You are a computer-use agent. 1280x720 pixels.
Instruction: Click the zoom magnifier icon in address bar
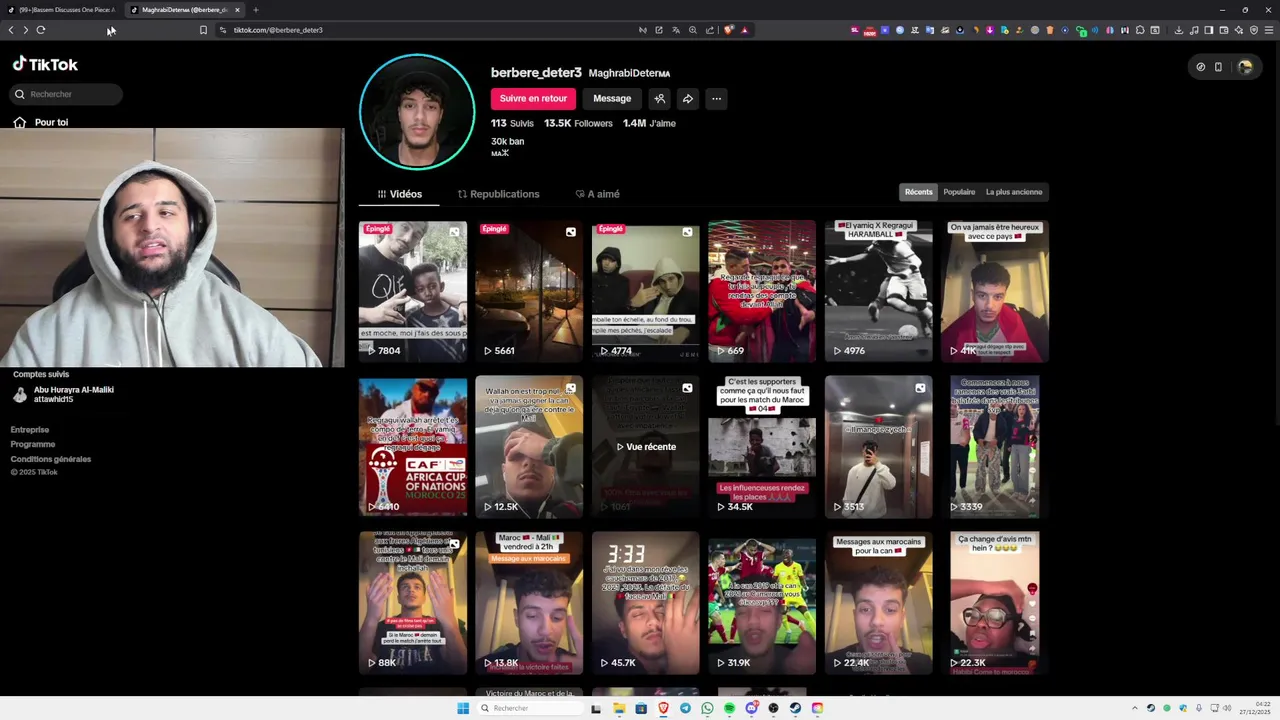[693, 30]
